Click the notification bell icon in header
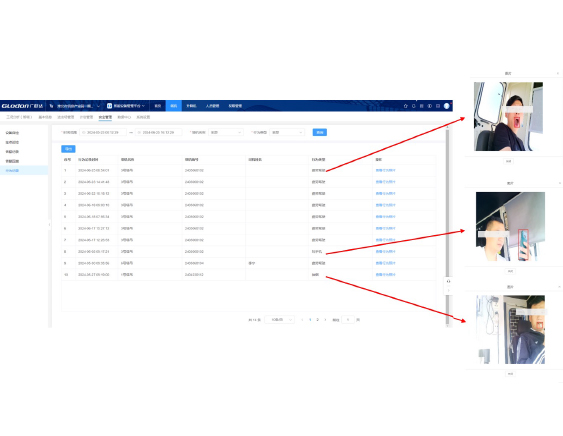563x436 pixels. pyautogui.click(x=414, y=106)
